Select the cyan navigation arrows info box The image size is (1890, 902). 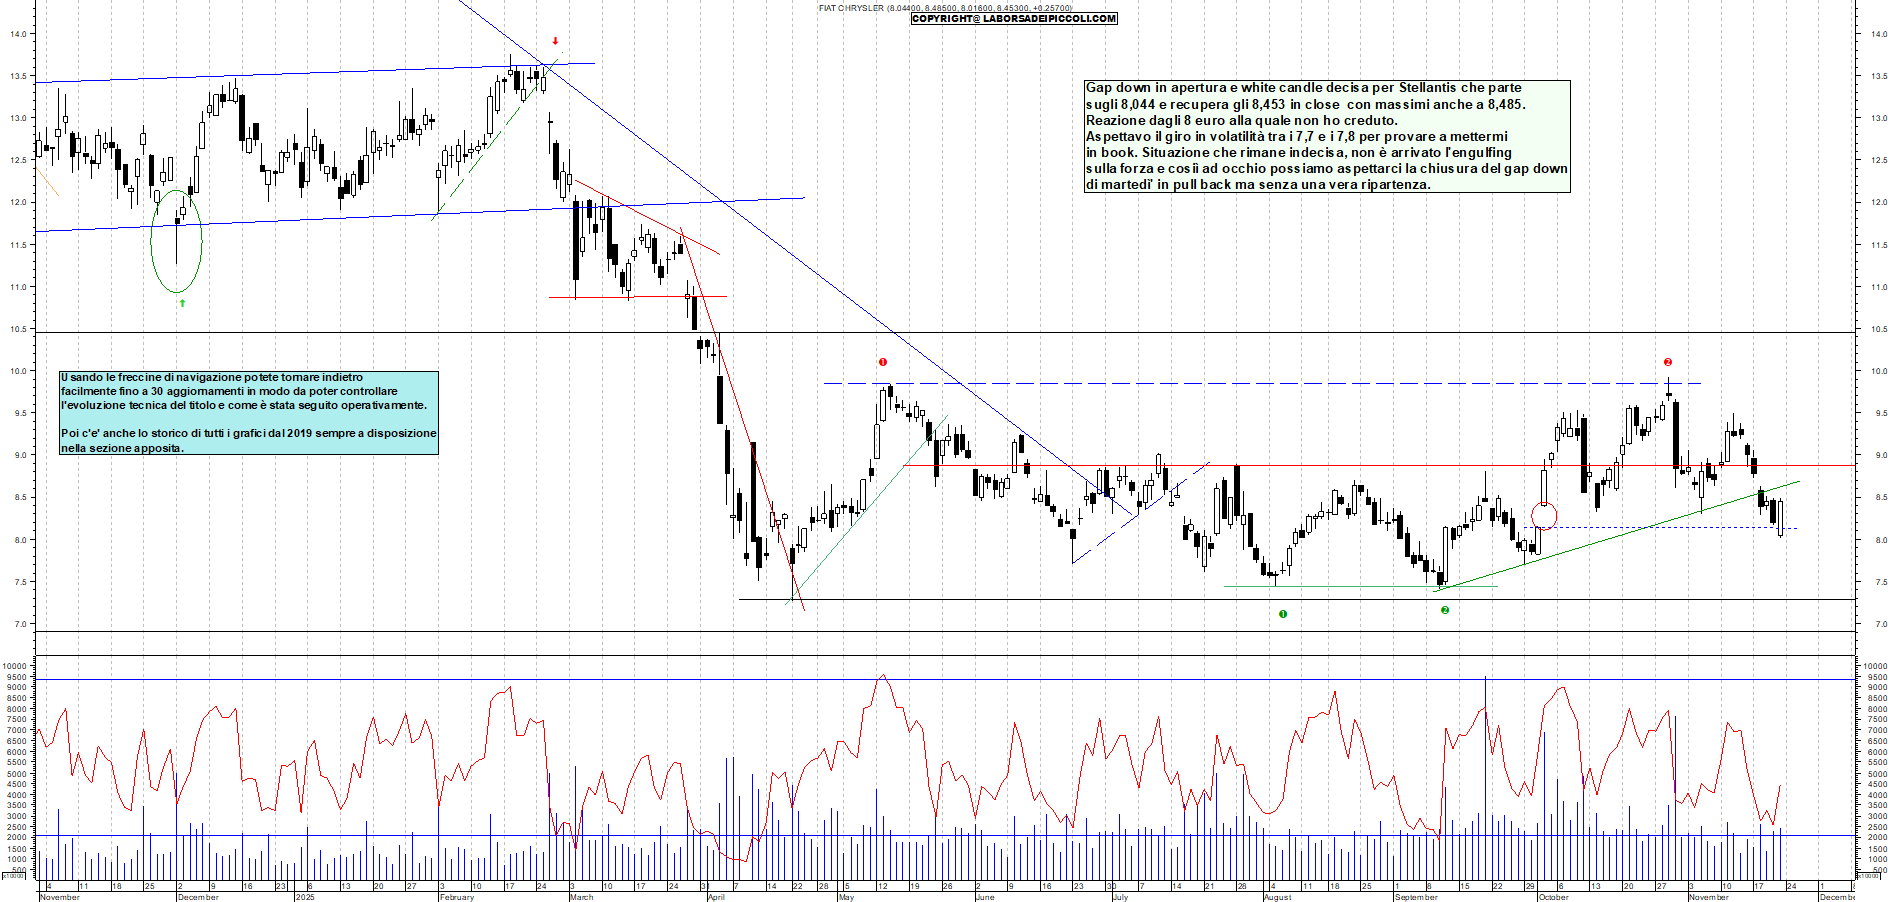[x=249, y=413]
